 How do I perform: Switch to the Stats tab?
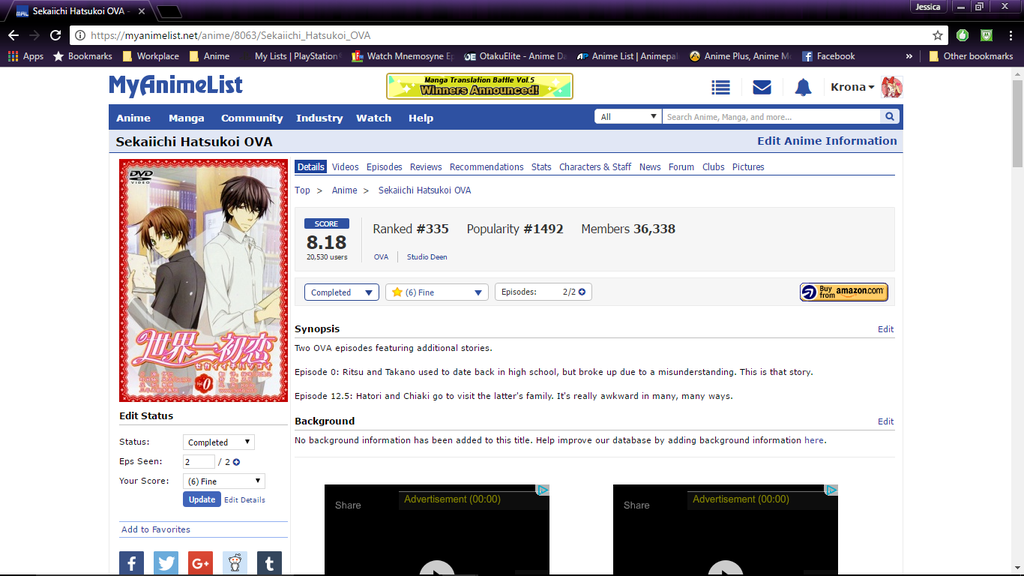pos(541,167)
